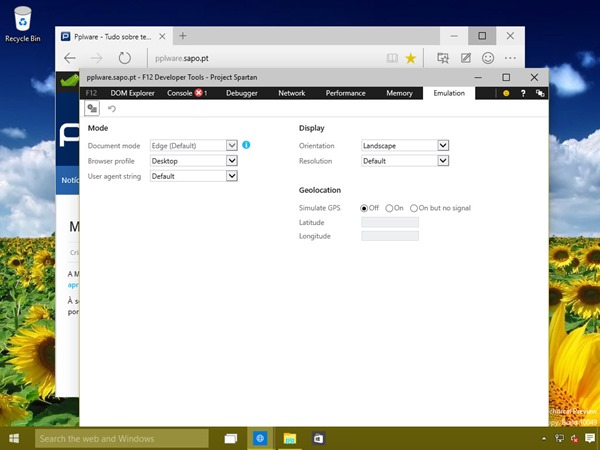The image size is (600, 450).
Task: Click the Longitude input field
Action: click(390, 236)
